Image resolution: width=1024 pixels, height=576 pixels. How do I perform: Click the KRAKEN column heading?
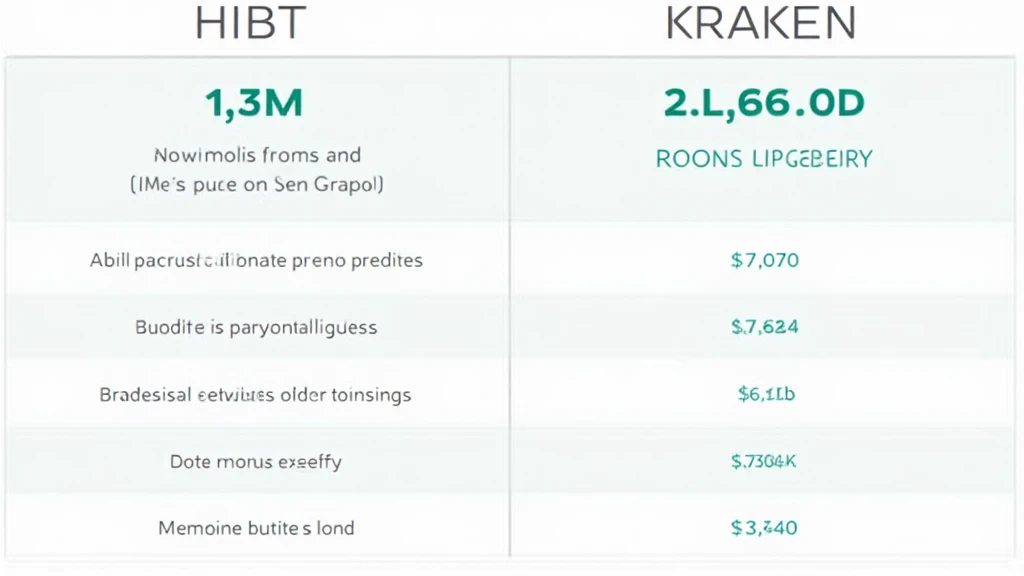tap(761, 24)
